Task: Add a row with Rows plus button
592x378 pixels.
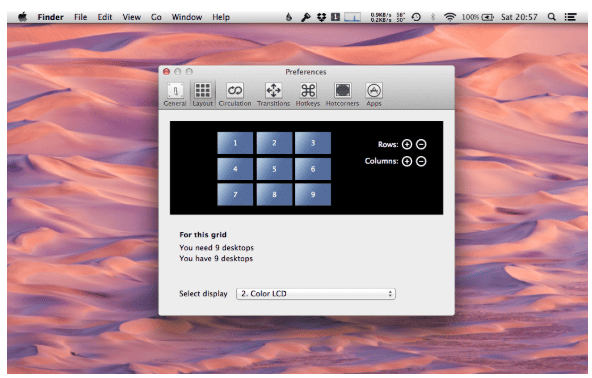Action: (407, 144)
